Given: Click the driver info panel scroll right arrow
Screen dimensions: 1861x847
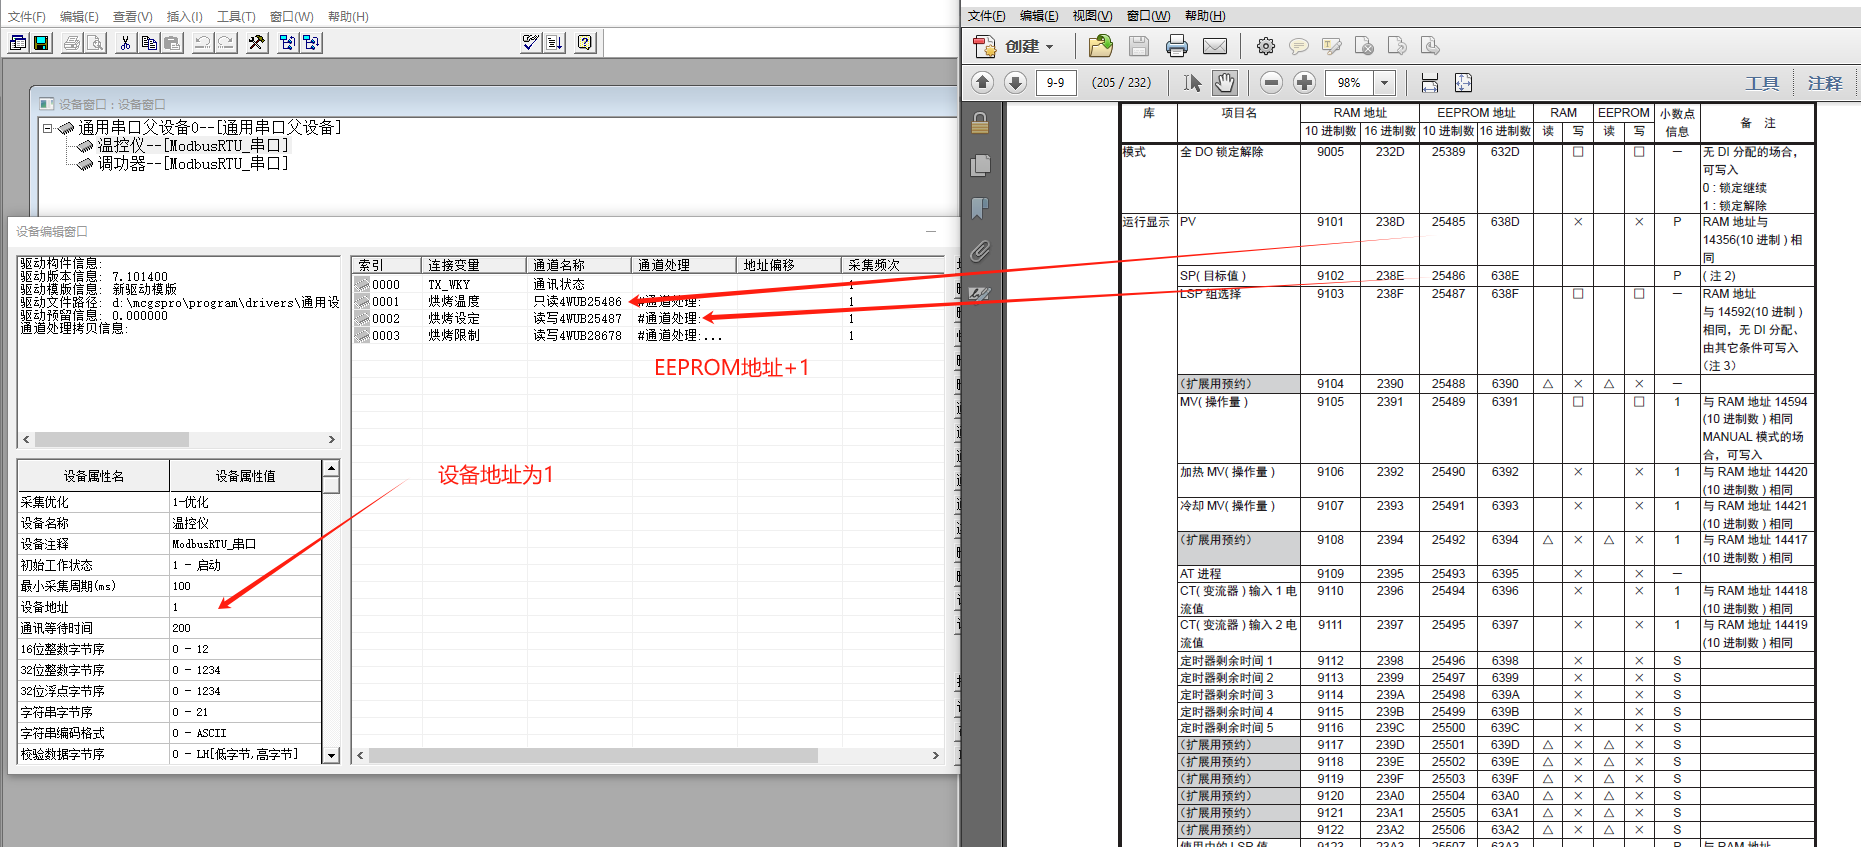Looking at the screenshot, I should point(332,439).
